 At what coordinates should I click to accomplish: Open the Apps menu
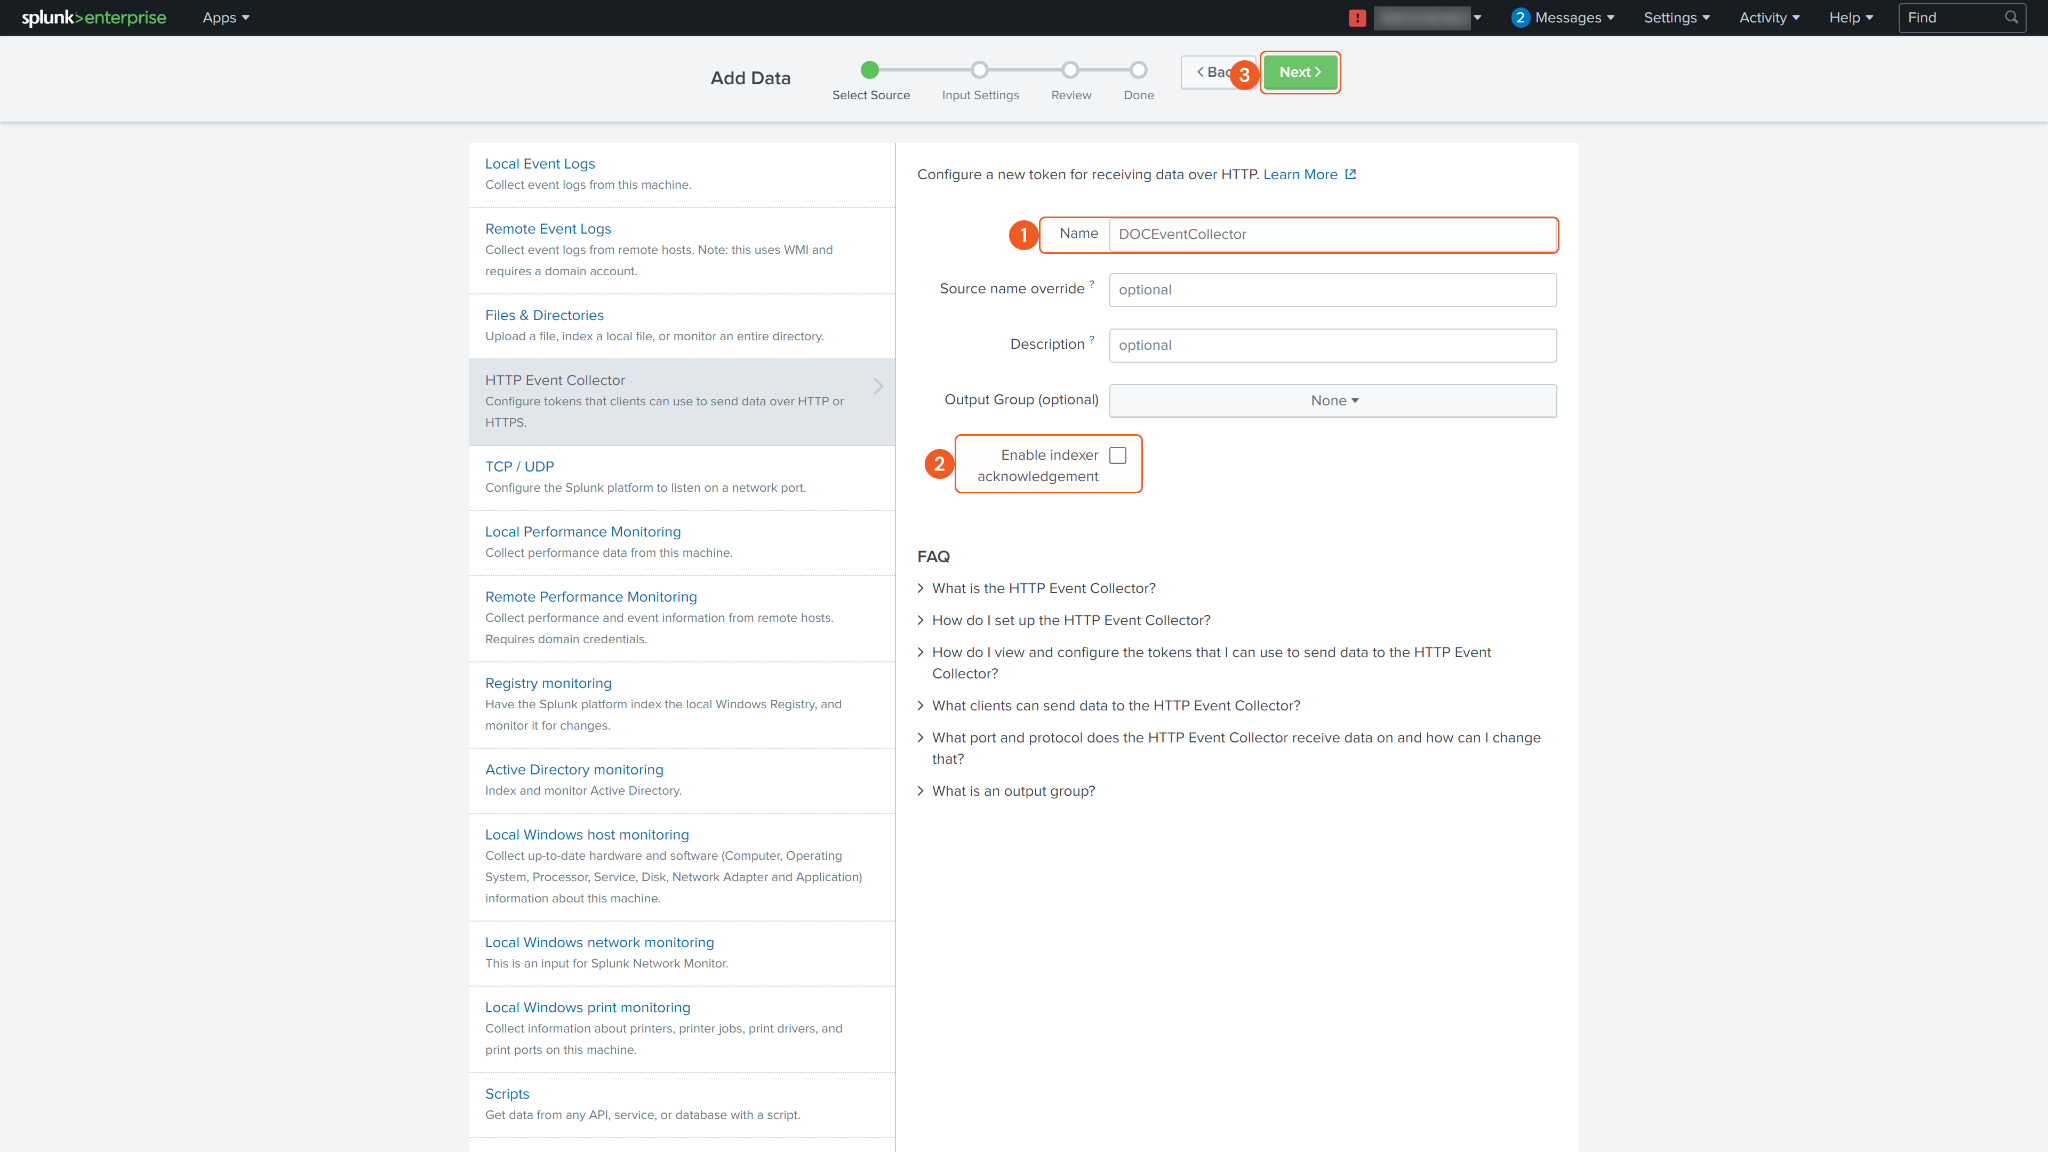tap(225, 18)
